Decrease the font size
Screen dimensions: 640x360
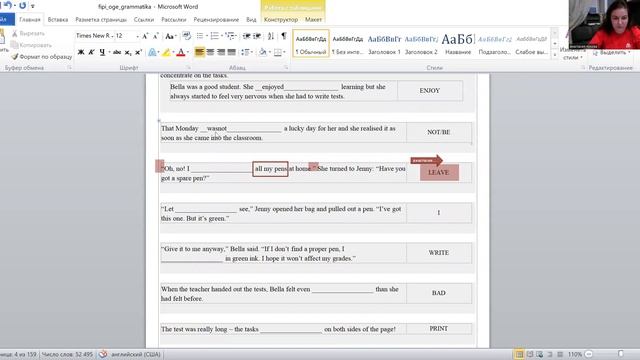pos(156,36)
